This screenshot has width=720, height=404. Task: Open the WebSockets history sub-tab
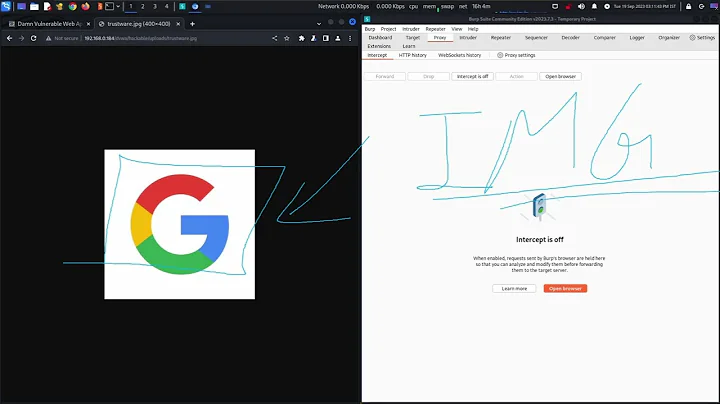[x=459, y=55]
